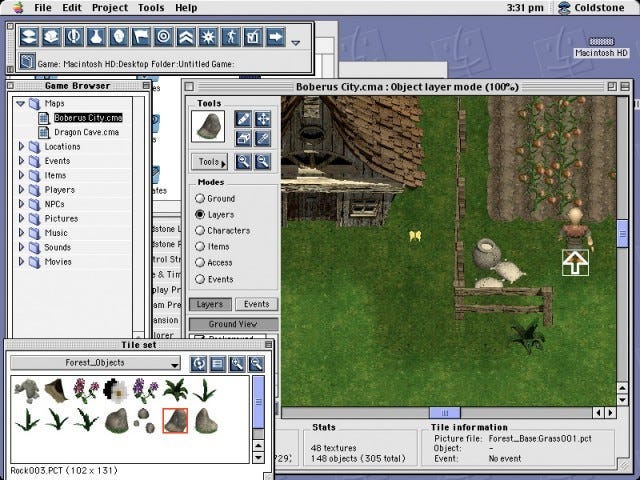The height and width of the screenshot is (480, 640).
Task: Click the stacked layers icon in the top toolbar
Action: point(29,37)
